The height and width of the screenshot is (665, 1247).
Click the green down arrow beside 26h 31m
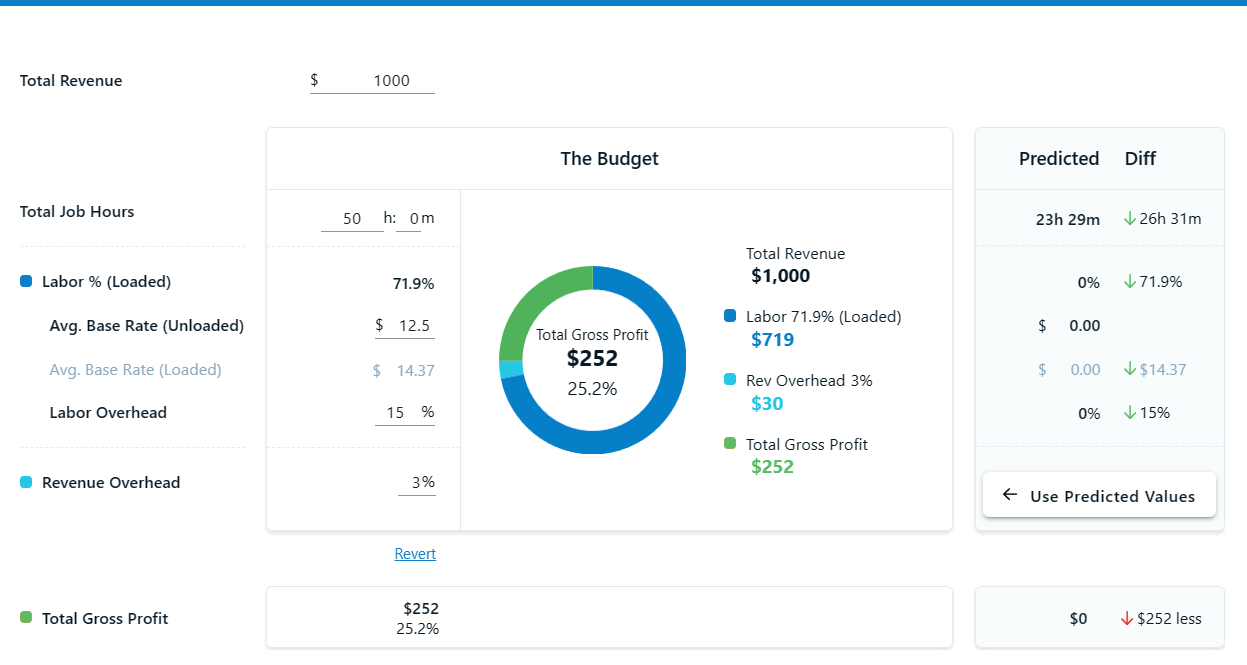click(x=1130, y=219)
